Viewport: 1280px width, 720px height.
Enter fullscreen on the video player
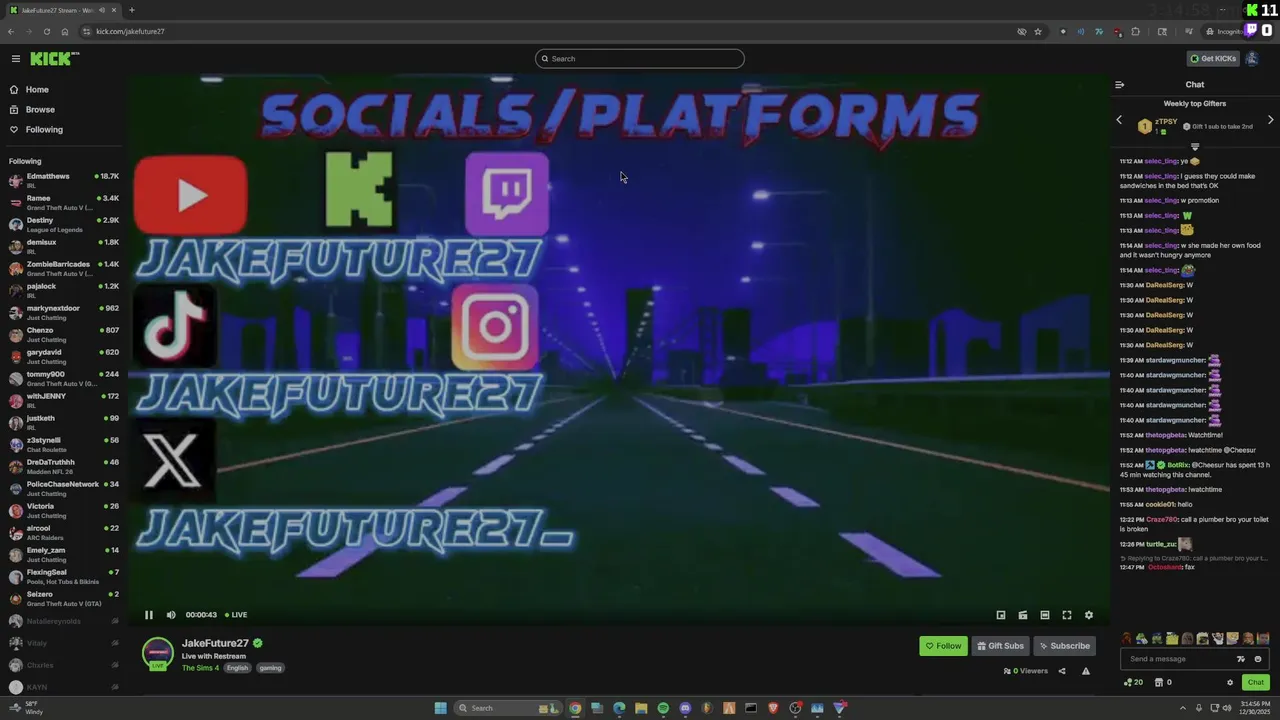point(1067,615)
